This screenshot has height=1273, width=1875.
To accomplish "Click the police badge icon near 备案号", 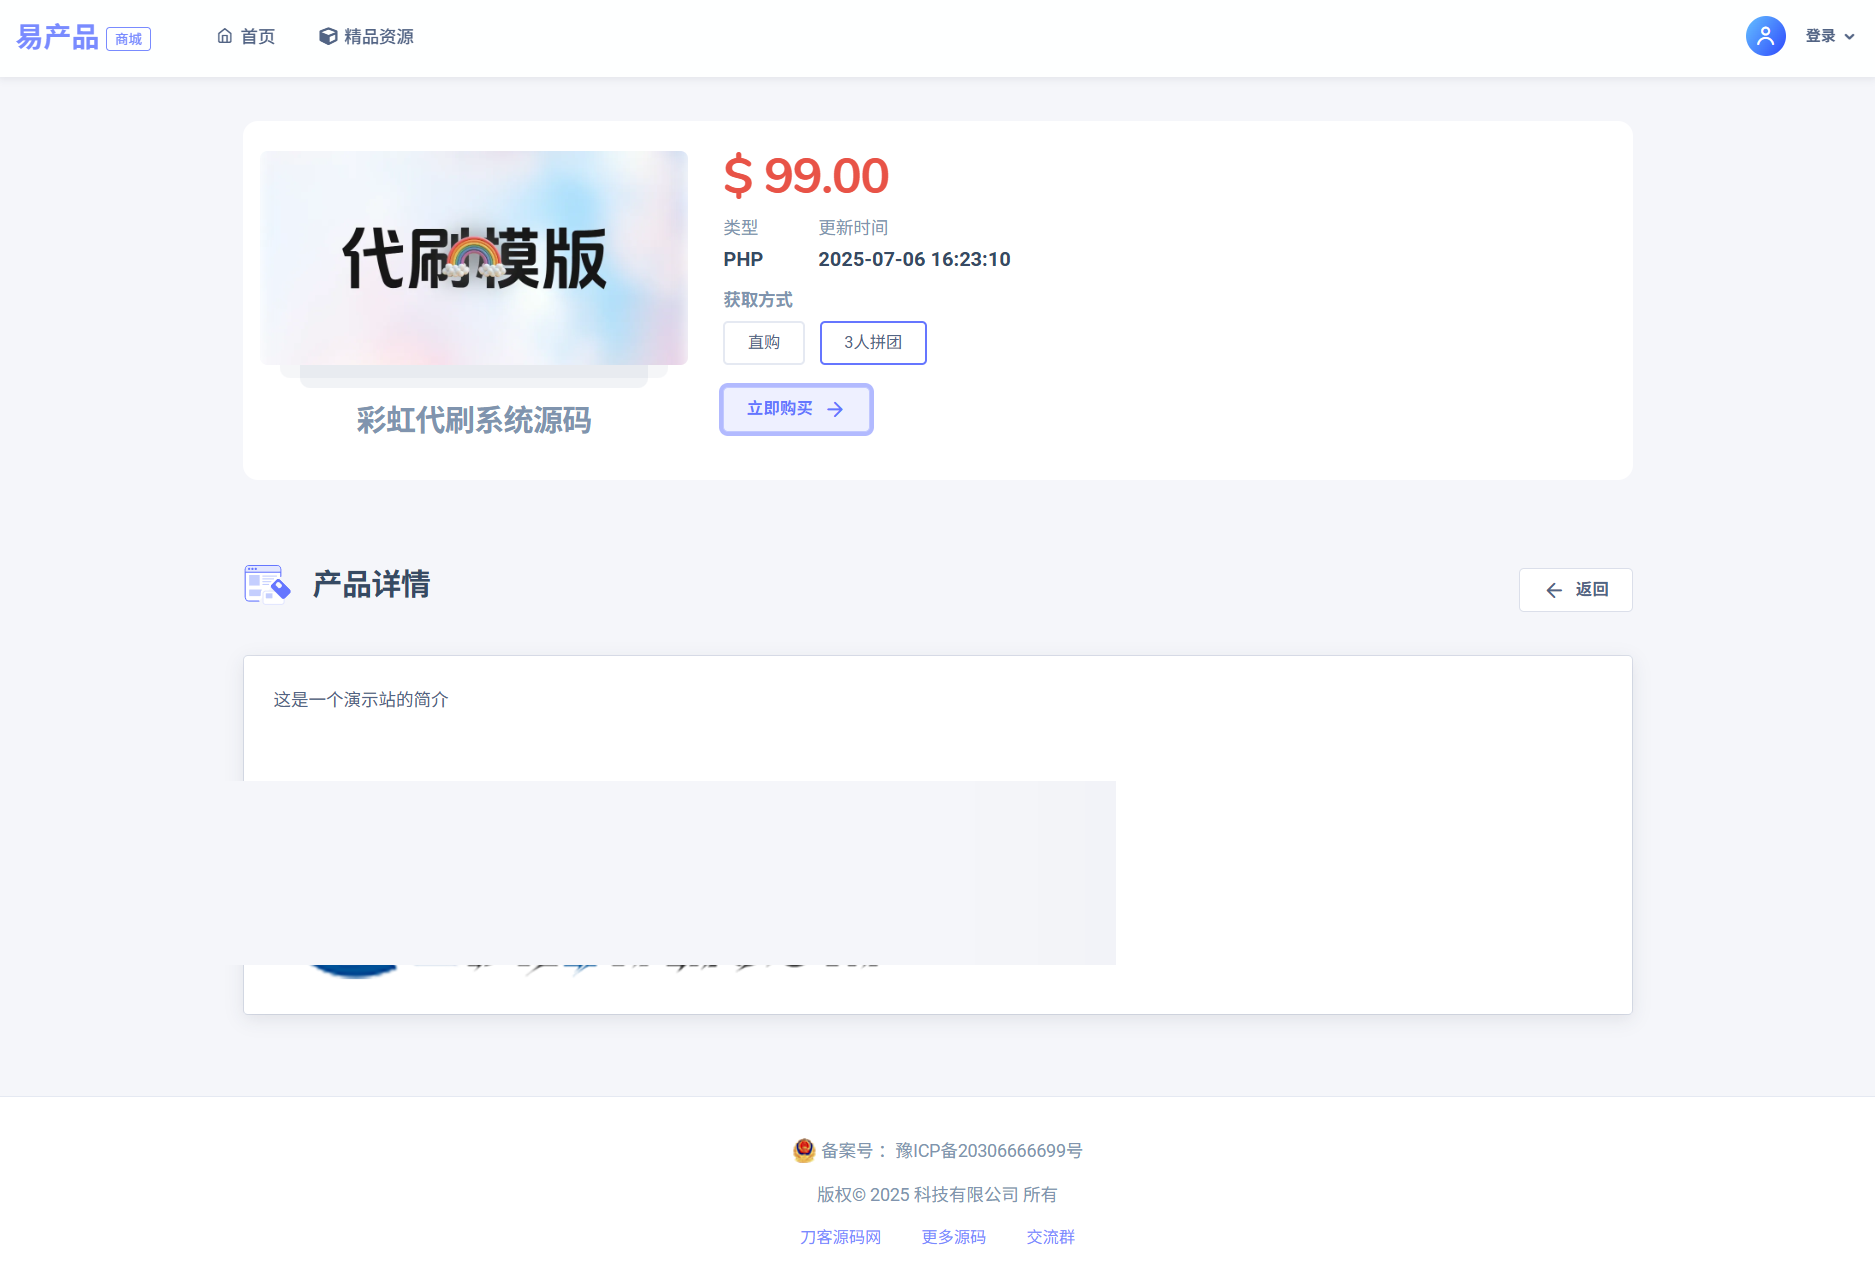I will (804, 1150).
